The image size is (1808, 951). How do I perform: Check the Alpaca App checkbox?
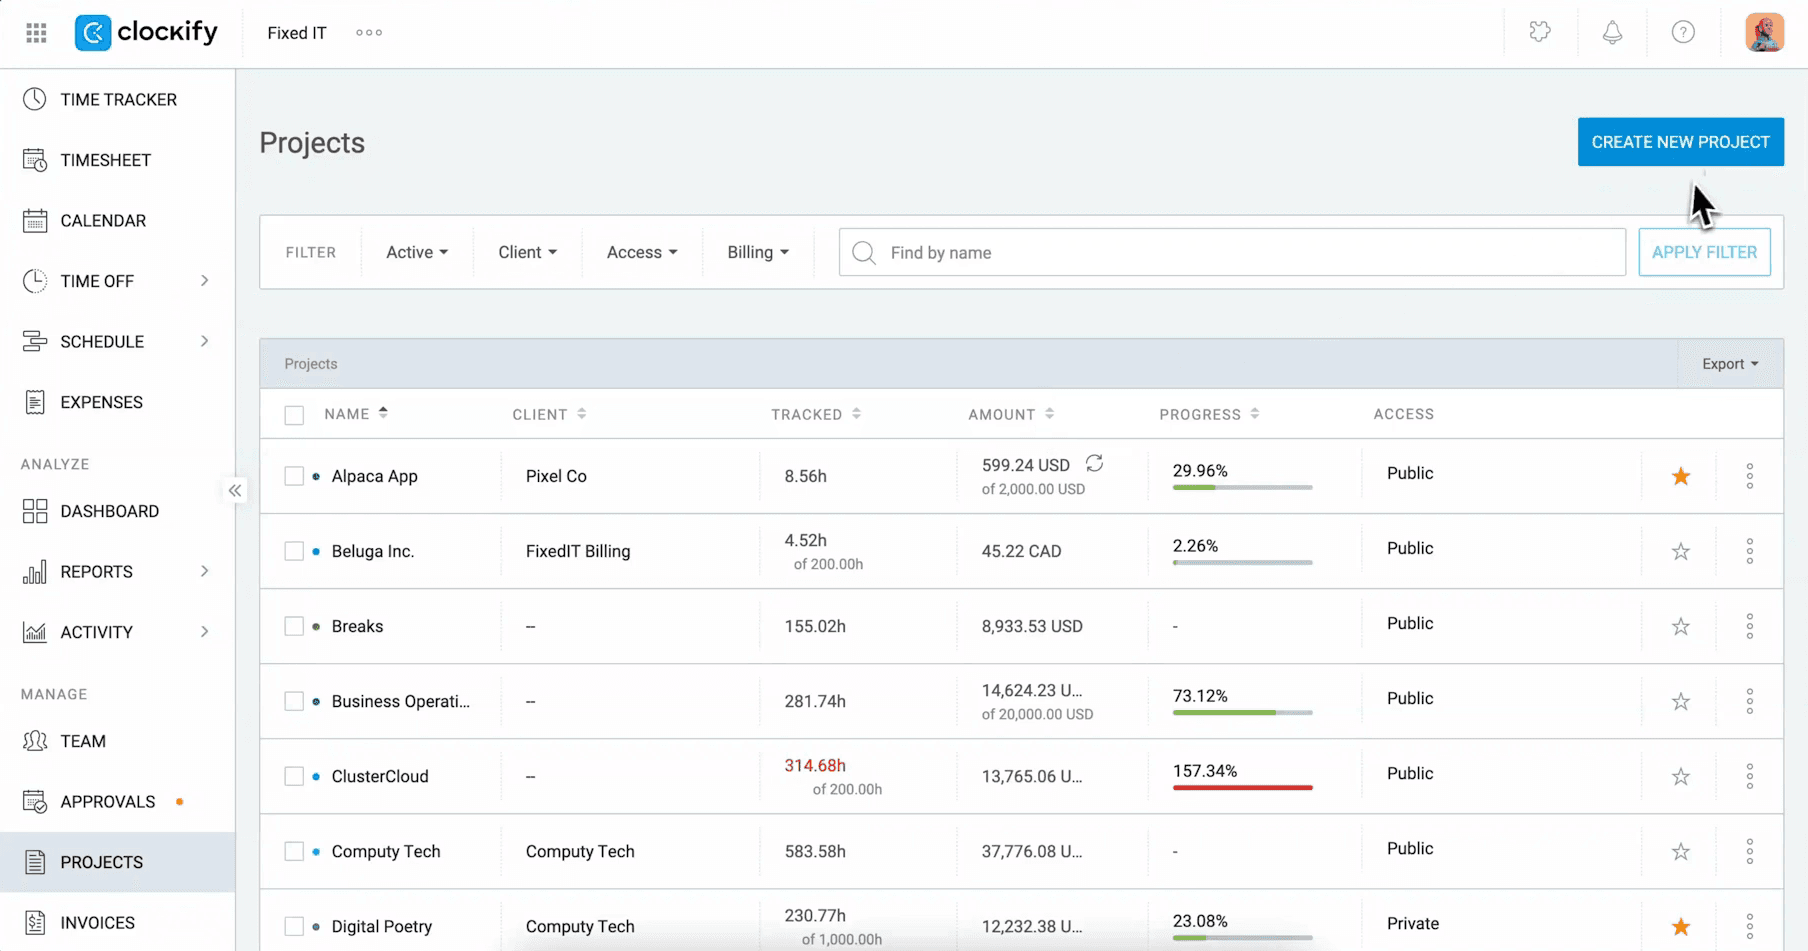coord(294,476)
